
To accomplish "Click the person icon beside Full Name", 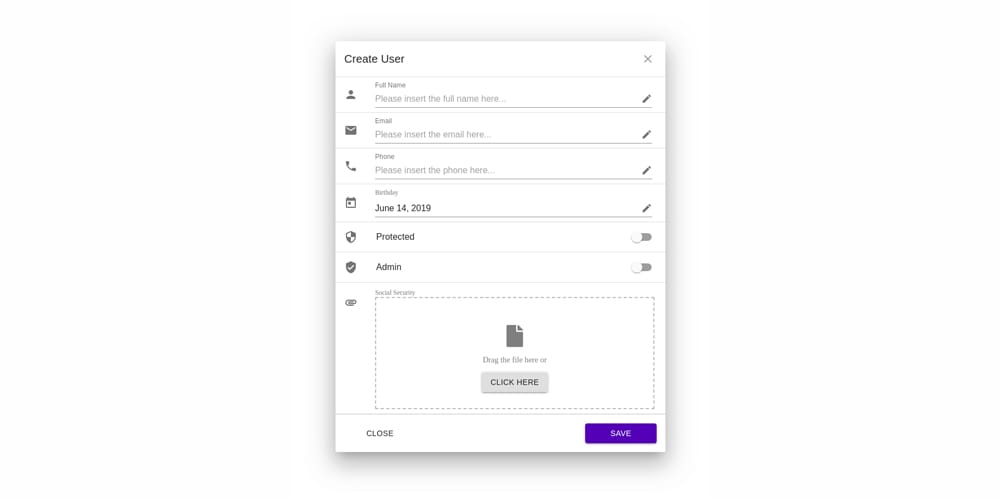I will (x=351, y=95).
